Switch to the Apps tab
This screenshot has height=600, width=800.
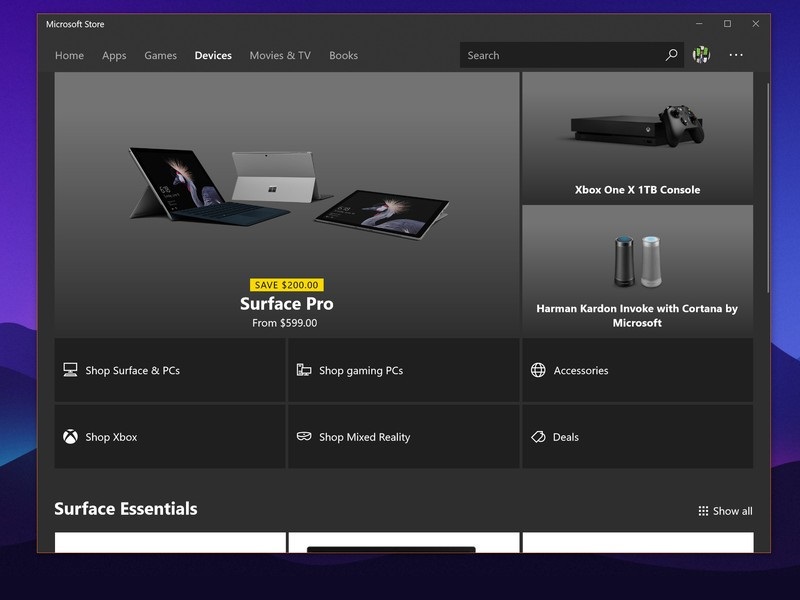114,55
